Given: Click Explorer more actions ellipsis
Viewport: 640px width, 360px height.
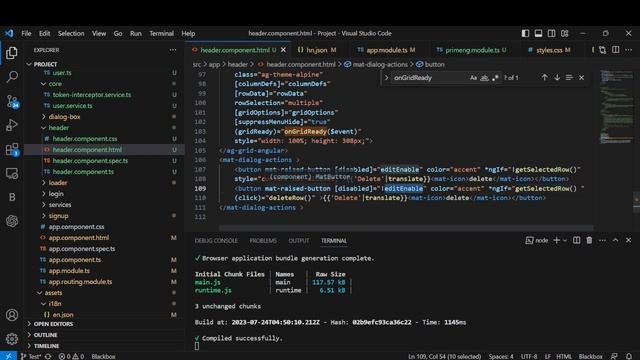Looking at the screenshot, I should pyautogui.click(x=173, y=50).
